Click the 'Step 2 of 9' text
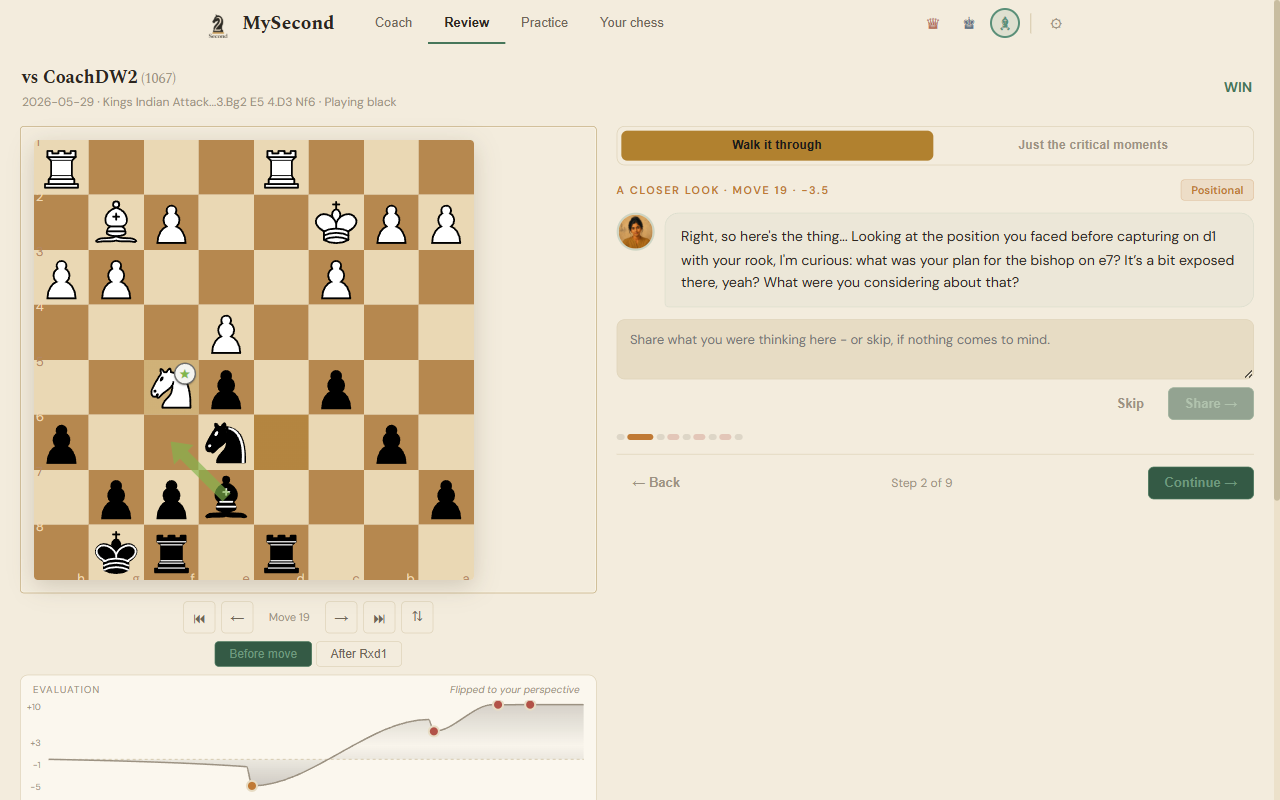 [x=921, y=483]
